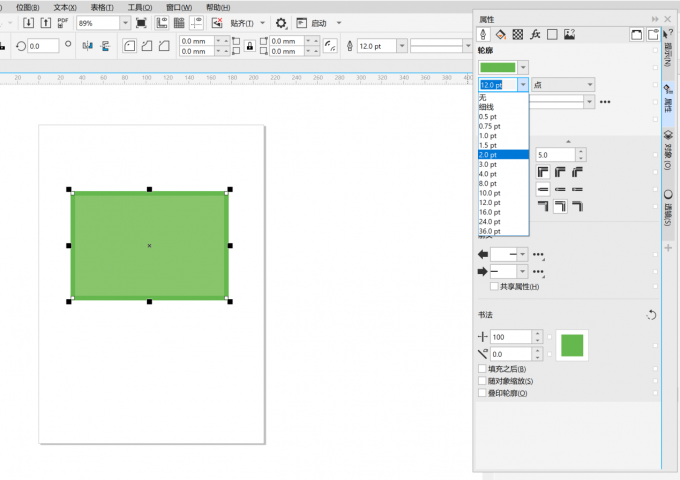
Task: Select the Square line cap icon
Action: pos(543,189)
